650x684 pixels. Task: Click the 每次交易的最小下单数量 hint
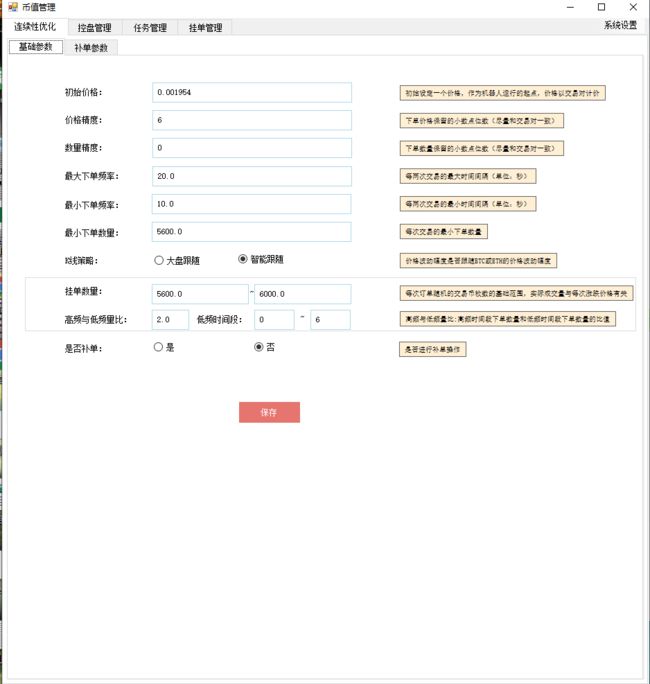click(444, 232)
